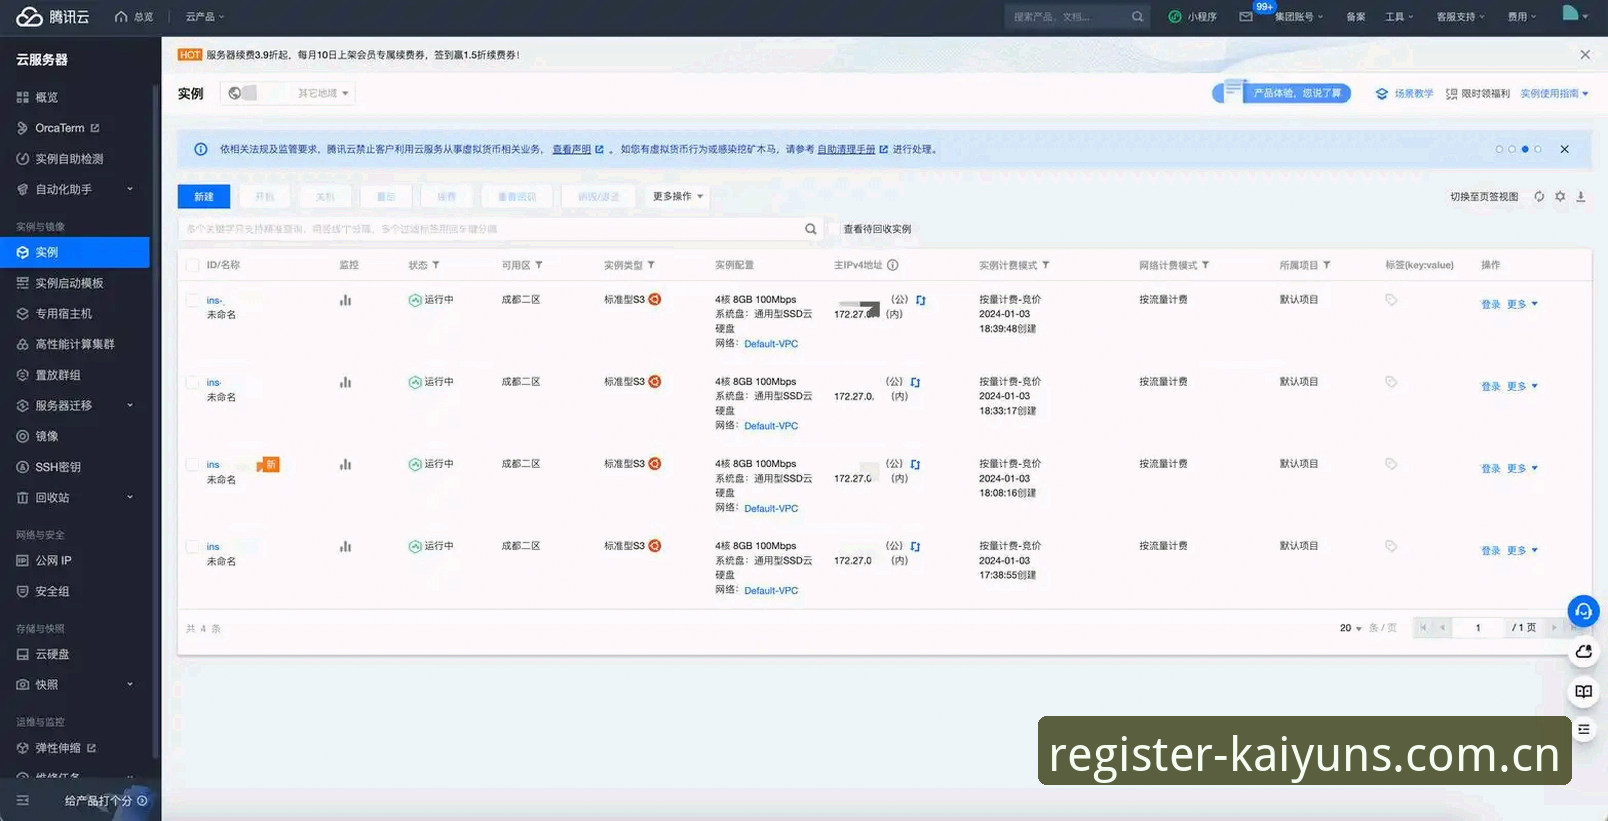Viewport: 1608px width, 821px height.
Task: Click the blue 新建 button
Action: [204, 197]
